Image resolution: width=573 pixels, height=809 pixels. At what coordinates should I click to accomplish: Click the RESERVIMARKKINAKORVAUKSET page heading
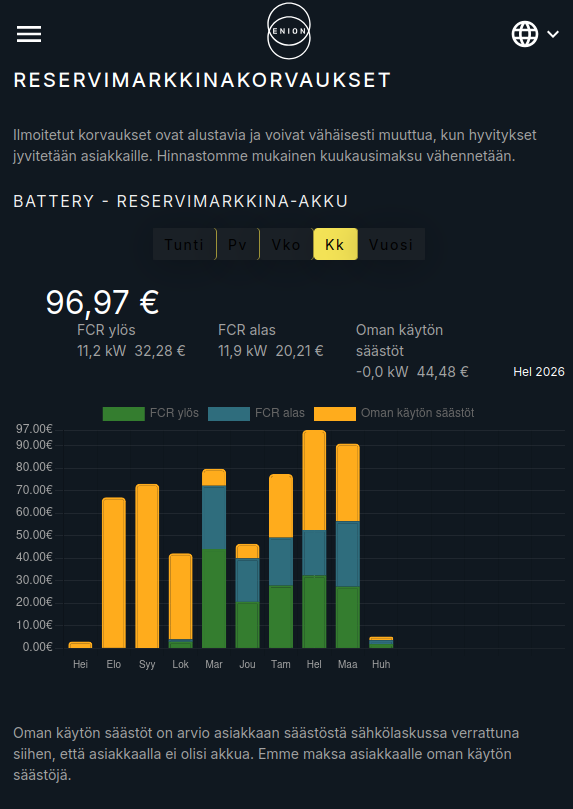click(202, 80)
